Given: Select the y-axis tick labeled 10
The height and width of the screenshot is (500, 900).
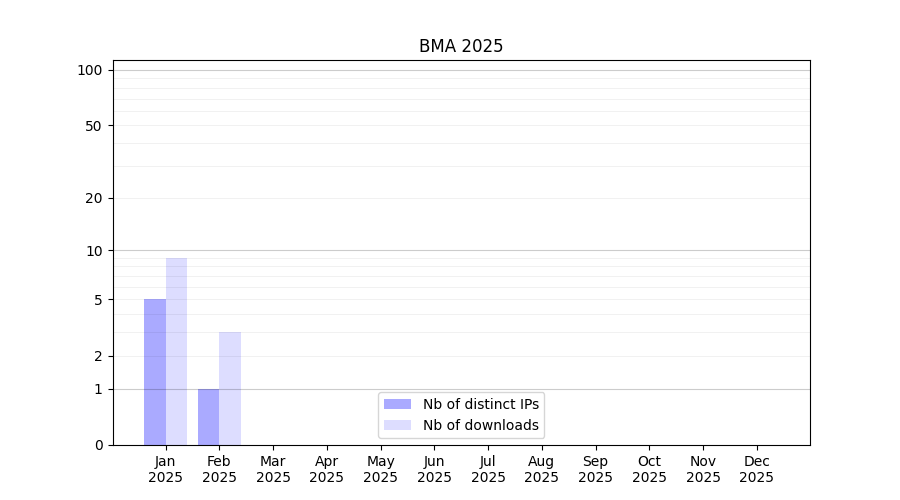Looking at the screenshot, I should [93, 251].
